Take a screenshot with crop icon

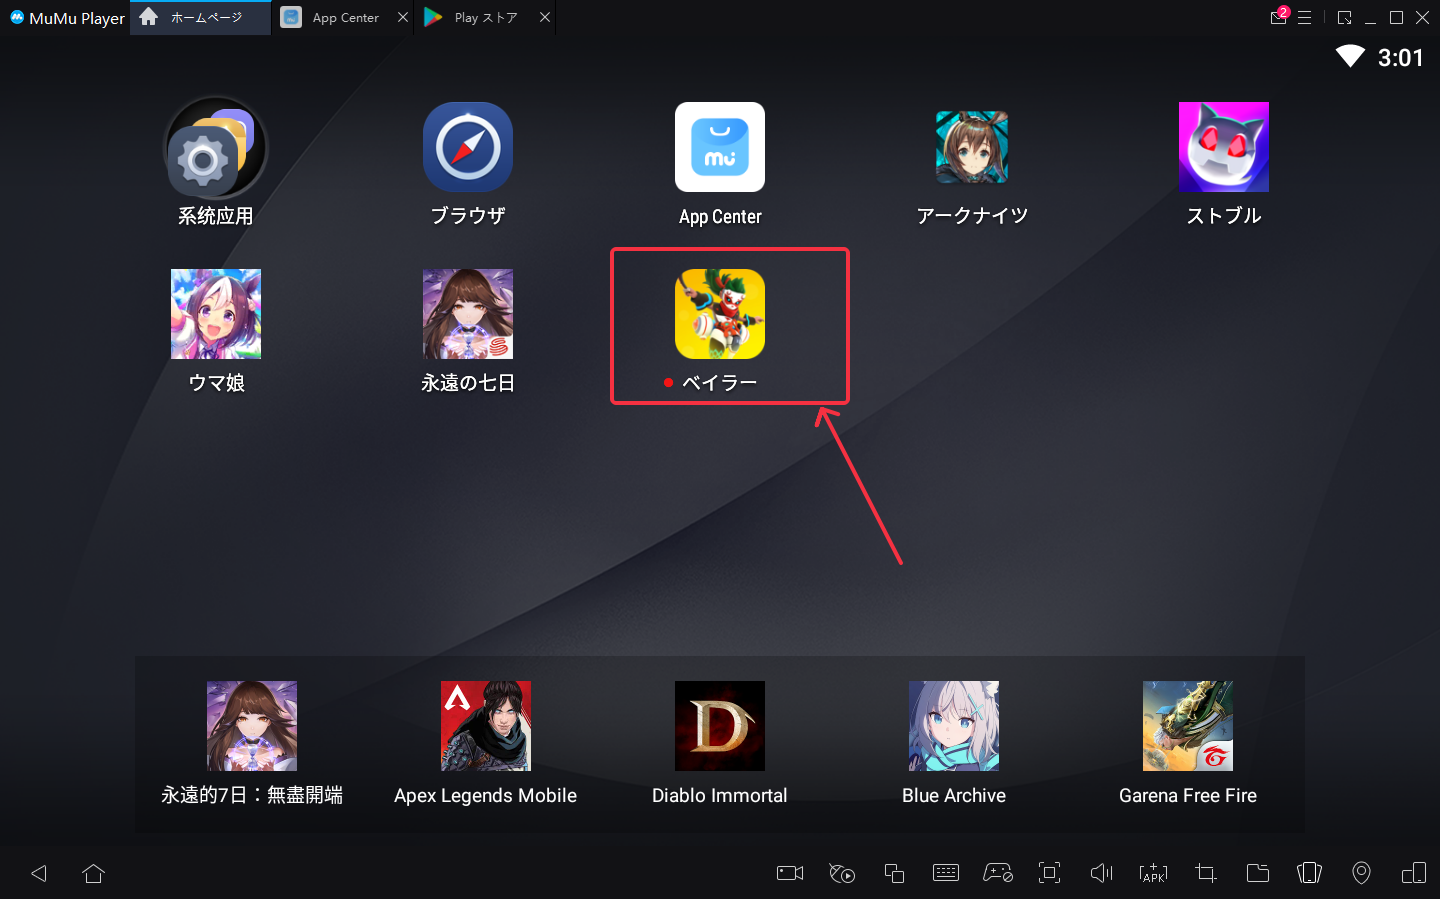click(x=1206, y=873)
